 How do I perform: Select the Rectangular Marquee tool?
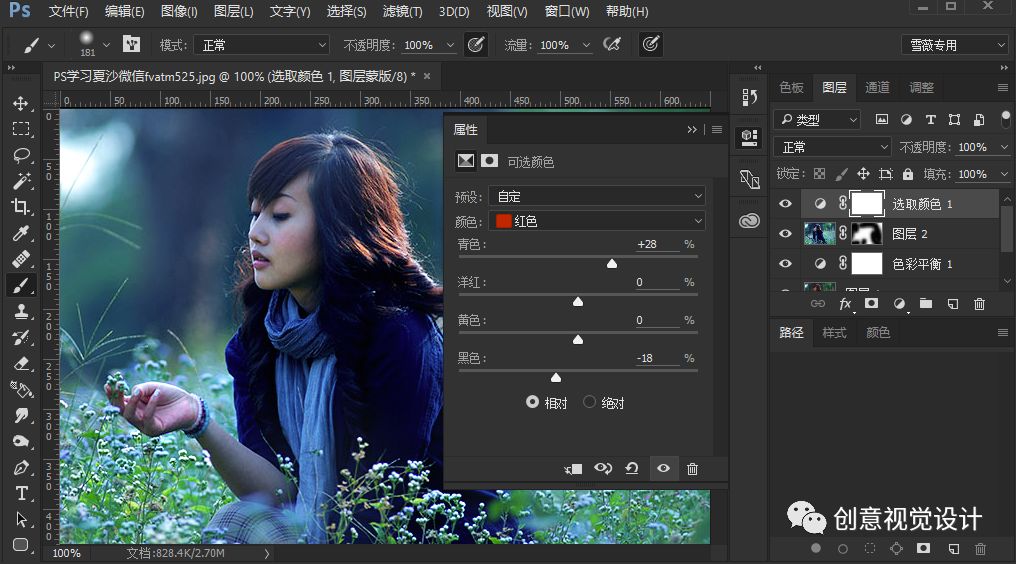[x=21, y=129]
